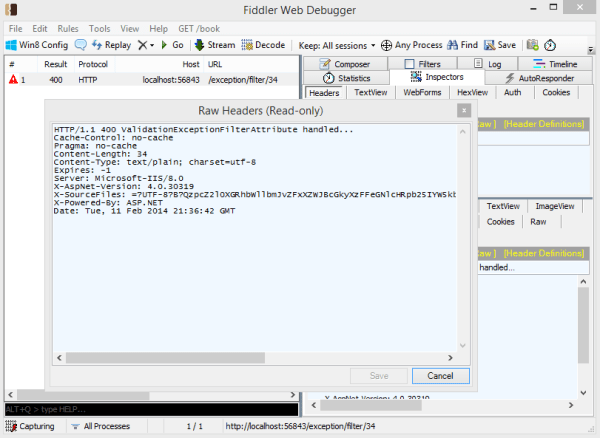Switch to the Composer tab
The height and width of the screenshot is (438, 600).
[345, 64]
